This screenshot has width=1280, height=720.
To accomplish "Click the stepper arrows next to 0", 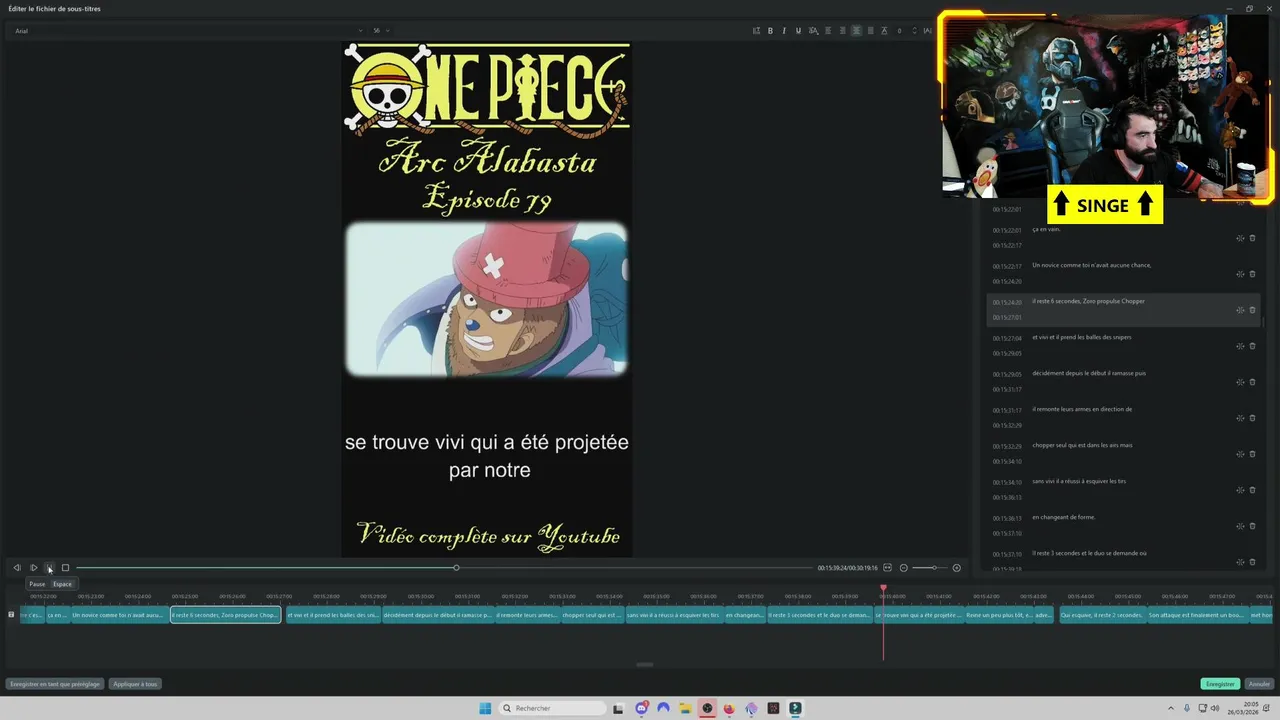I will click(915, 31).
